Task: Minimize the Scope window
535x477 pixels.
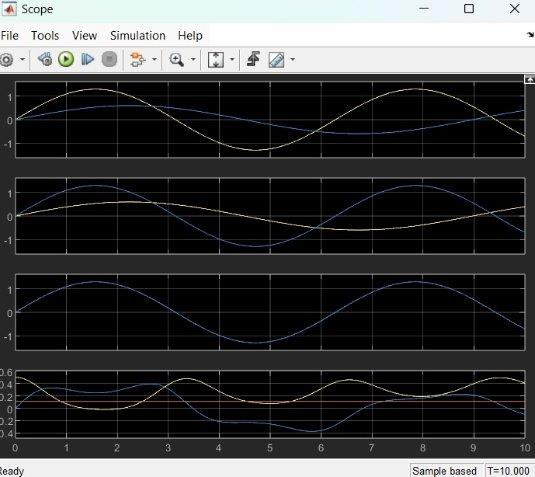Action: (x=424, y=9)
